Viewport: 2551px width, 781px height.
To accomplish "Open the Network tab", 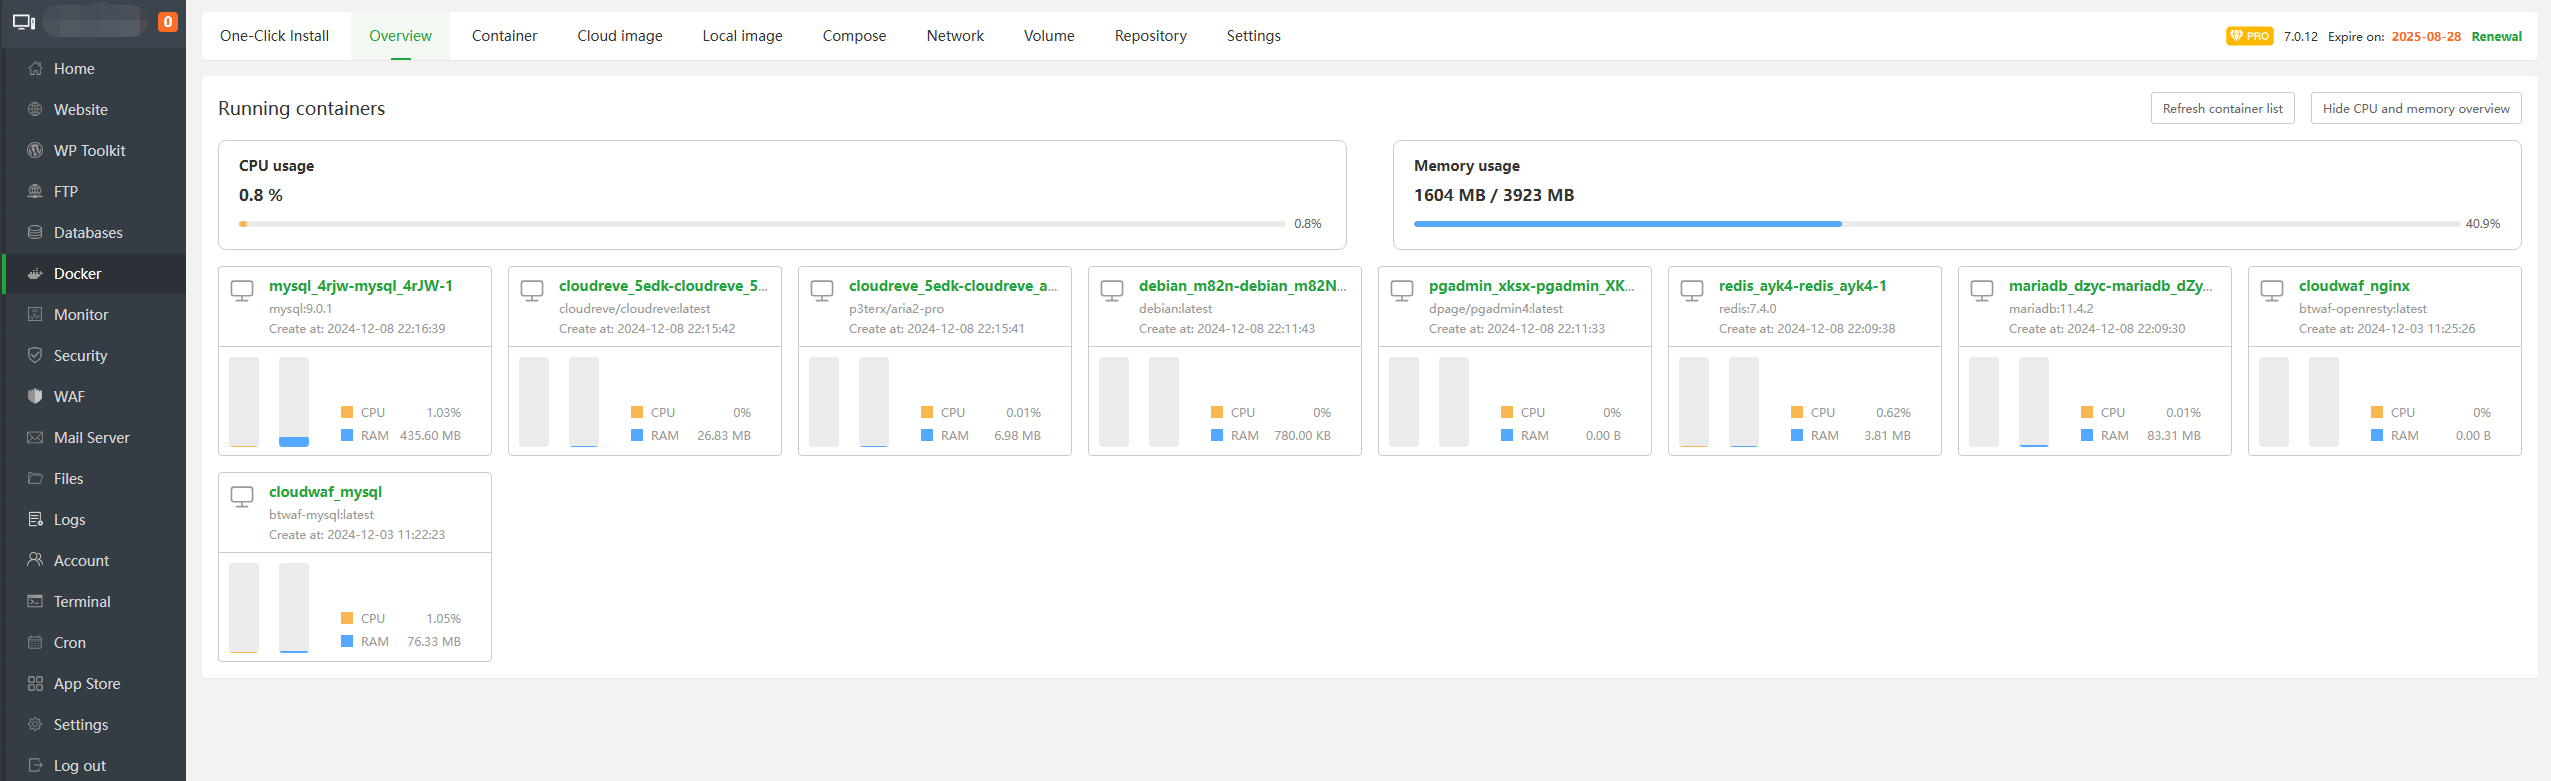I will pyautogui.click(x=955, y=36).
